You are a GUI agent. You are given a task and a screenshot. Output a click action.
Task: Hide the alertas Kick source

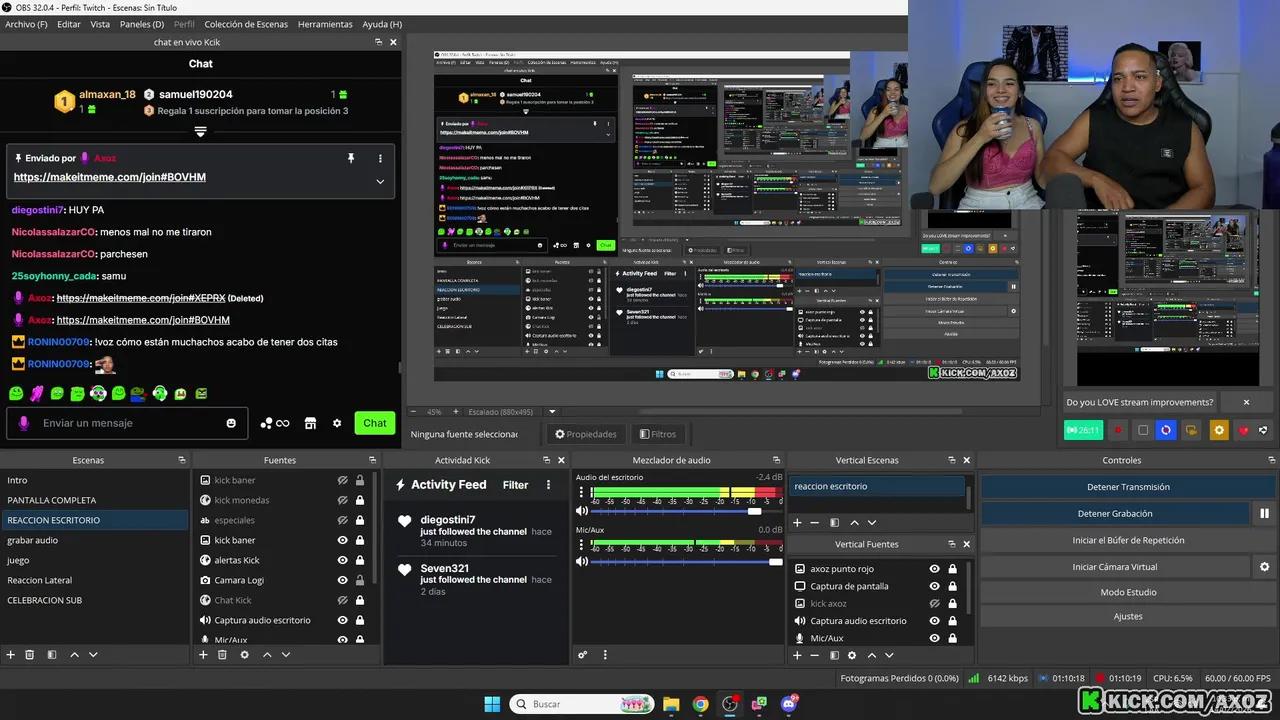click(x=343, y=560)
